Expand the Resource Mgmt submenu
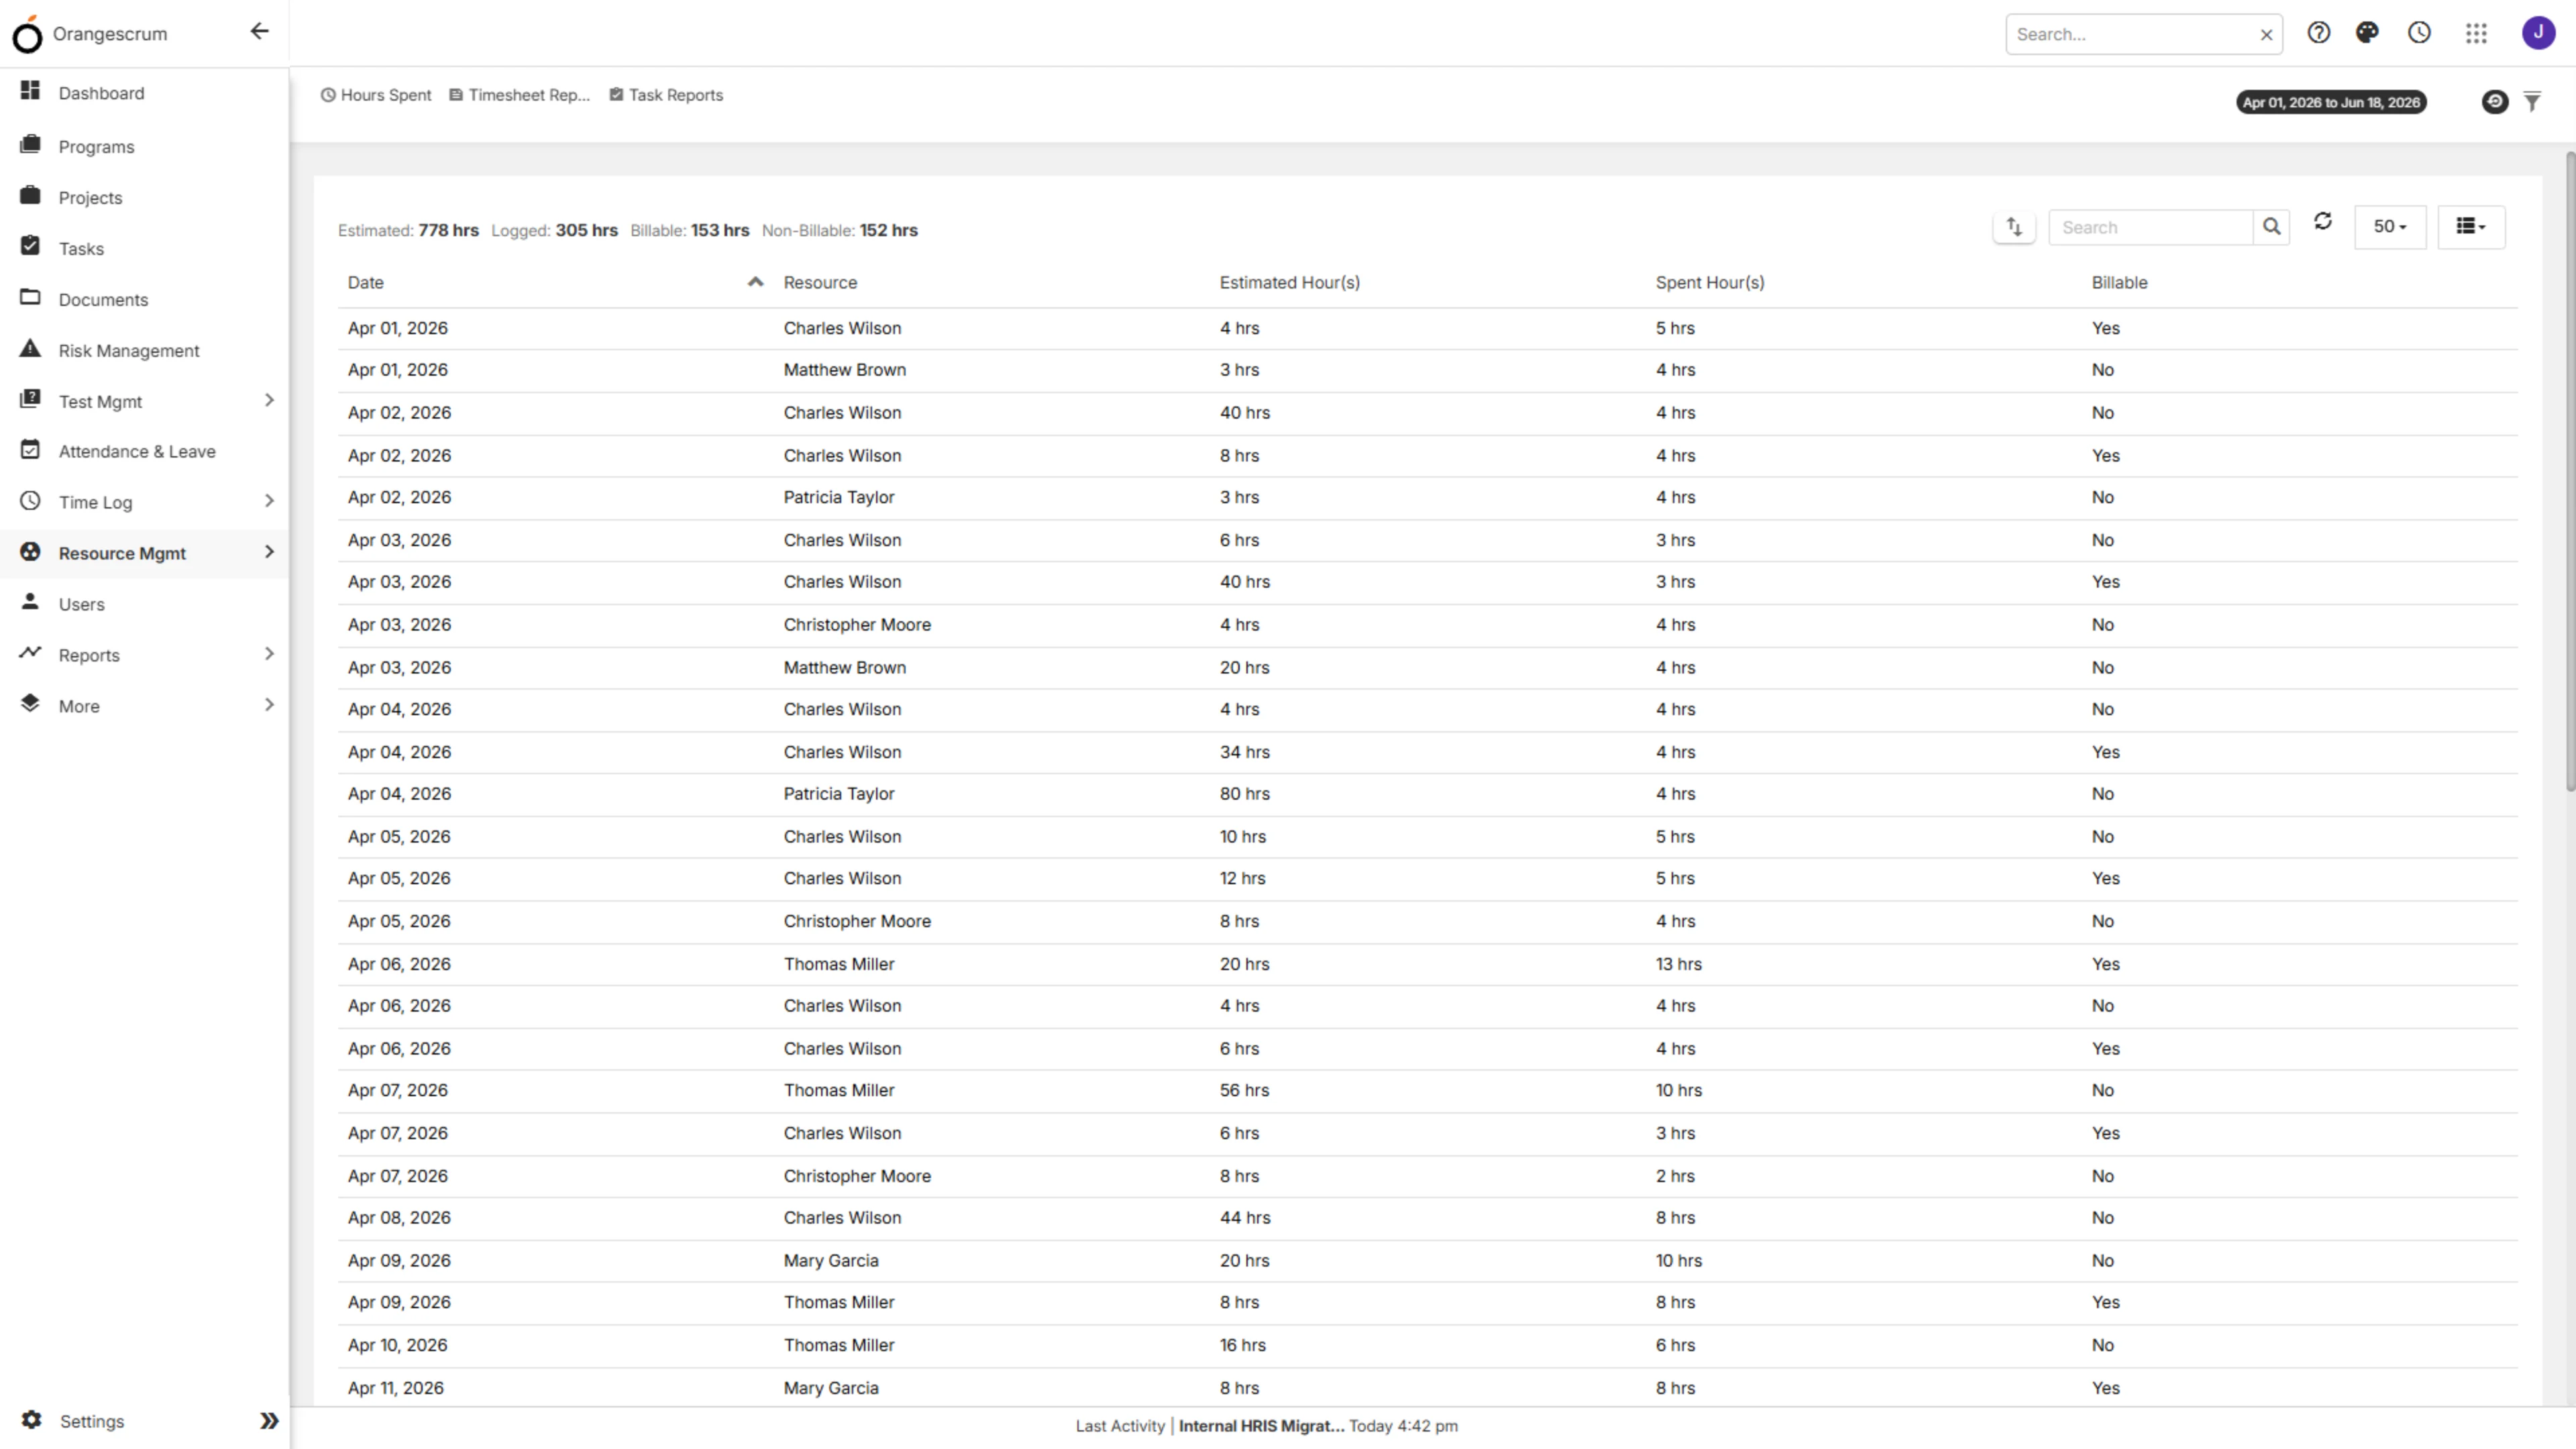The image size is (2576, 1449). [269, 551]
